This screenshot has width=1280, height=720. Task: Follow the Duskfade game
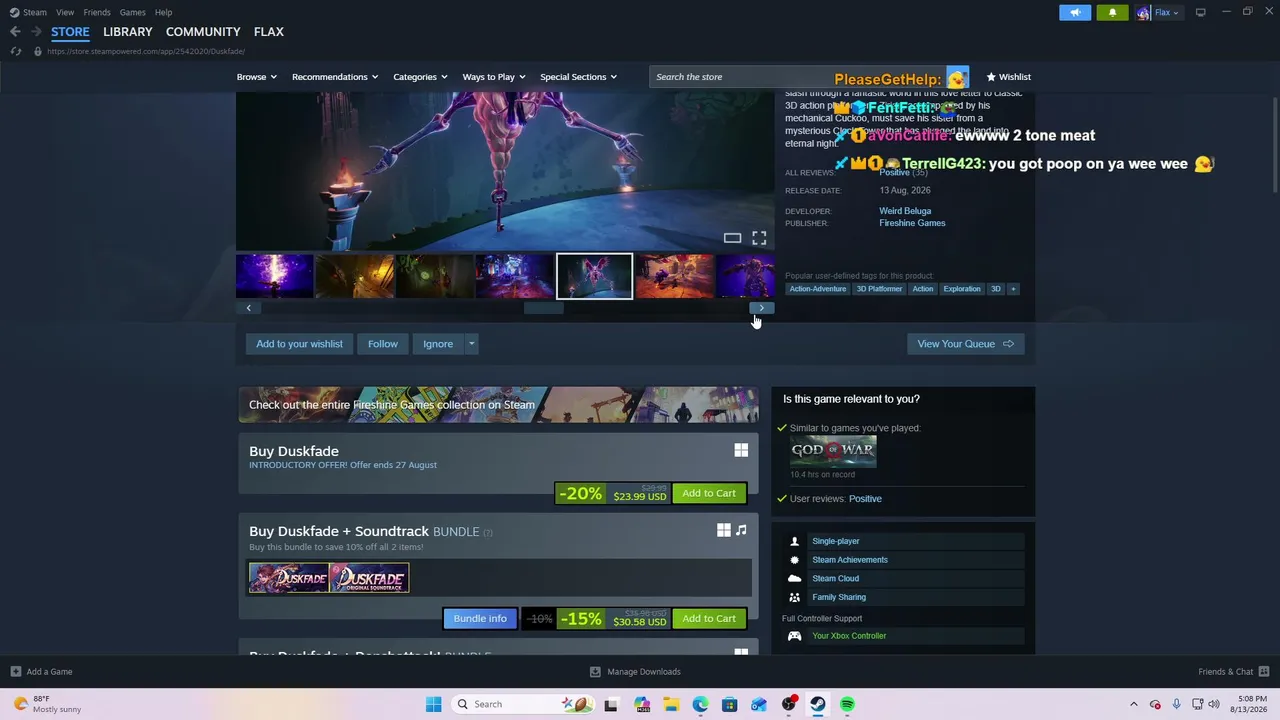[383, 344]
